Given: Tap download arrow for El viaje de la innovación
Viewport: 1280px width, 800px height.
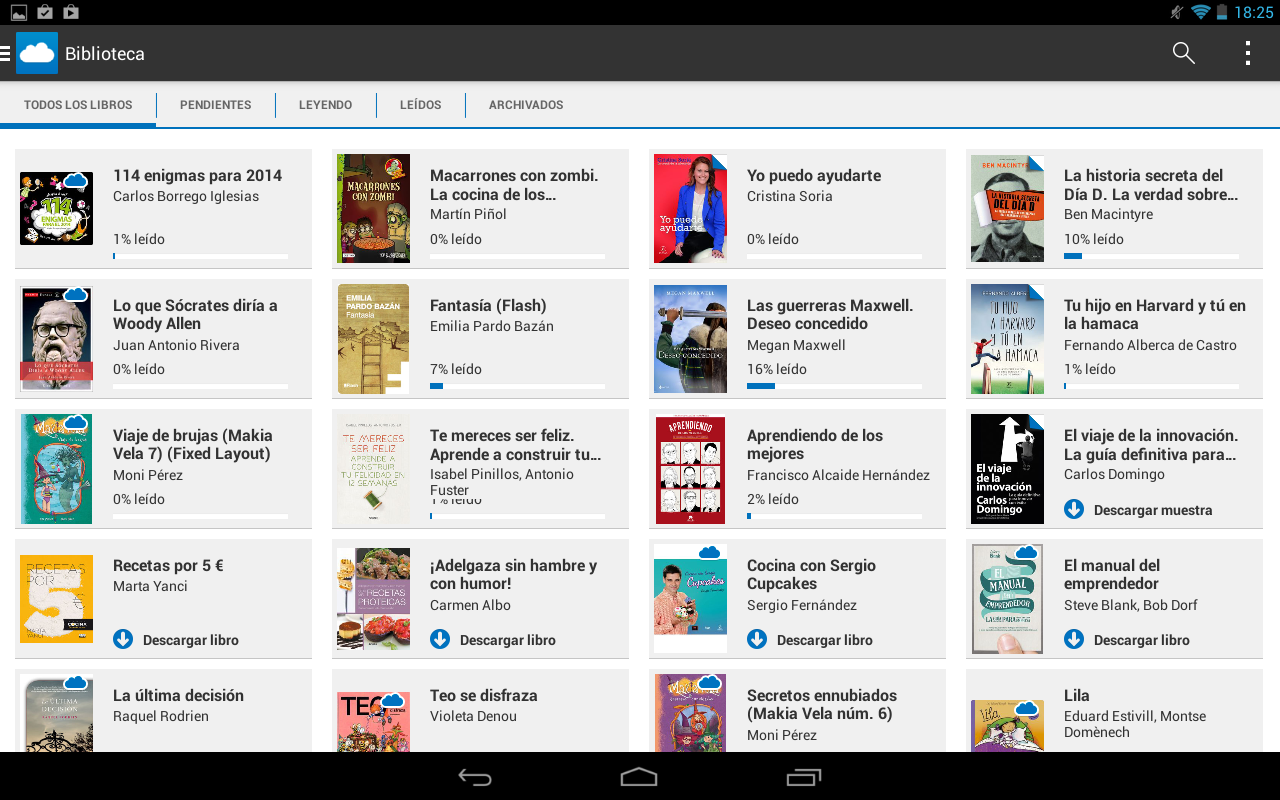Looking at the screenshot, I should coord(1074,509).
